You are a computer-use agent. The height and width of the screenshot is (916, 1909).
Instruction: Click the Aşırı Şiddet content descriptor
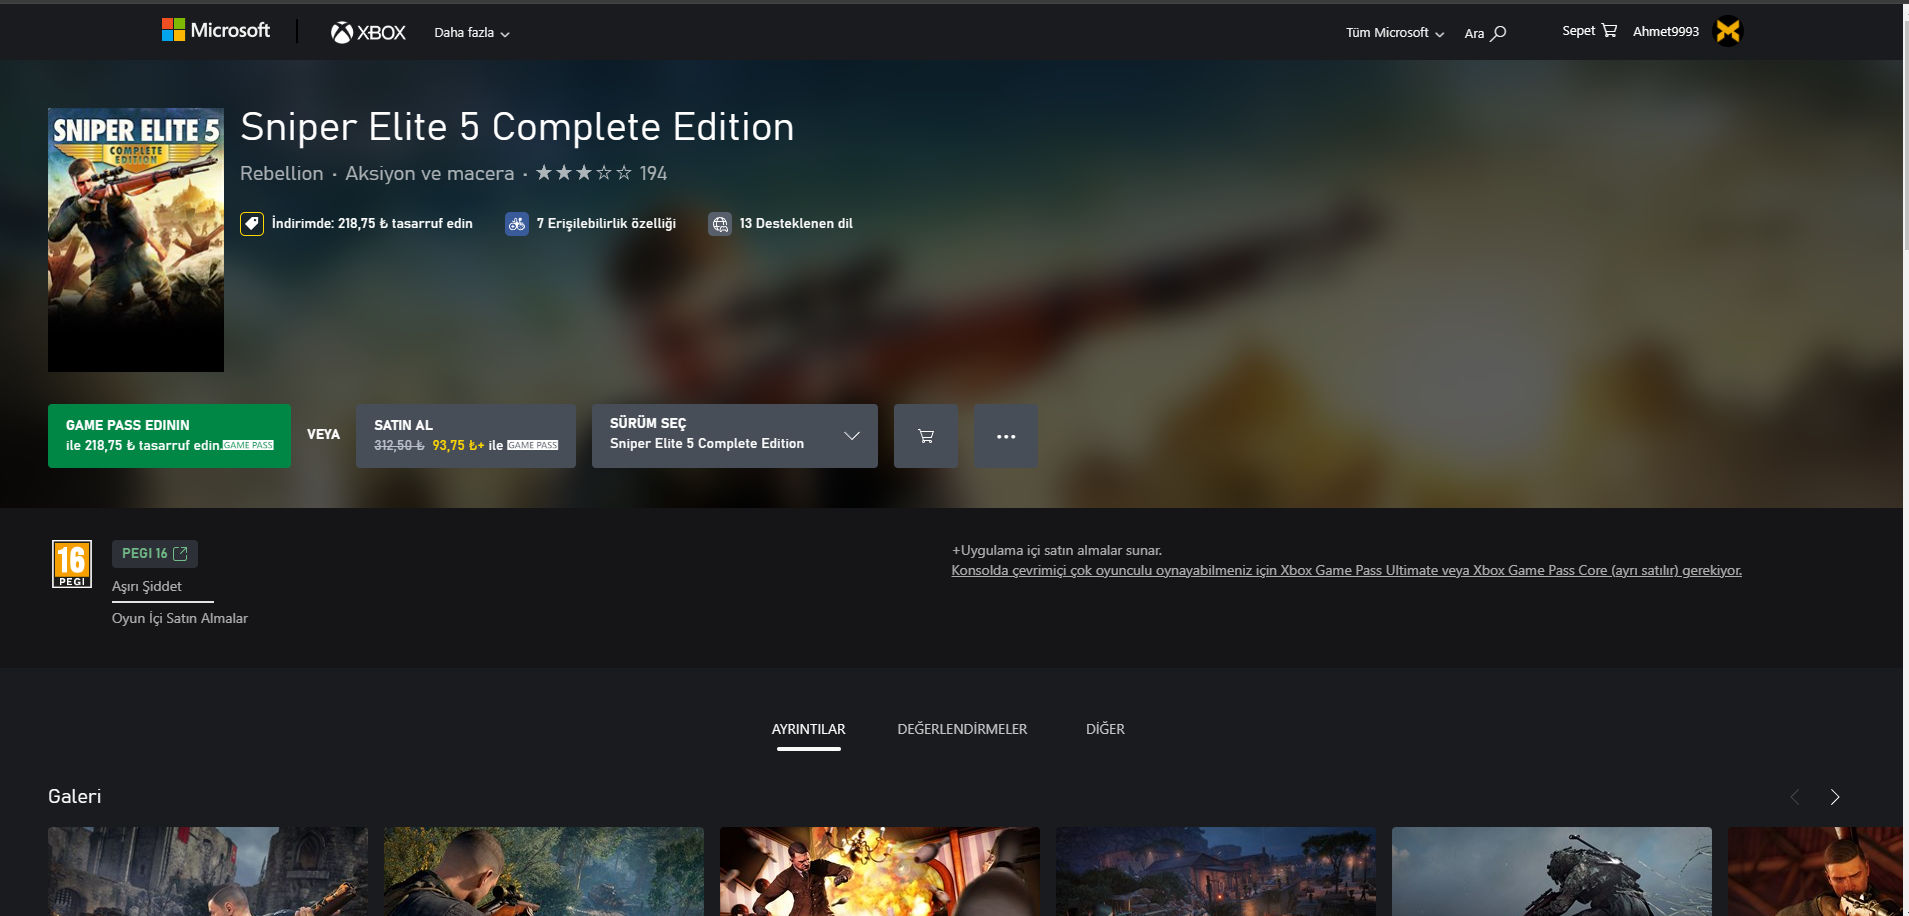147,587
